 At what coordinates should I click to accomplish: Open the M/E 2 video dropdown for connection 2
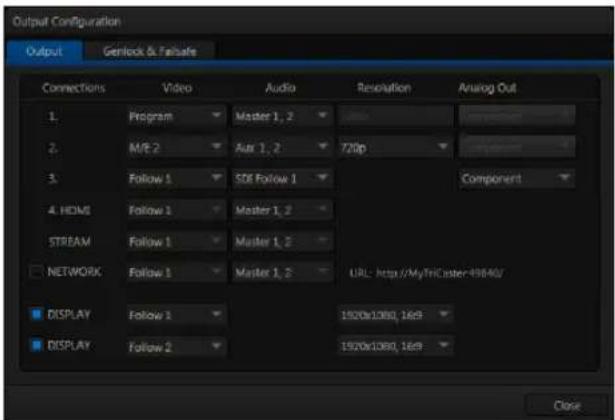point(176,147)
